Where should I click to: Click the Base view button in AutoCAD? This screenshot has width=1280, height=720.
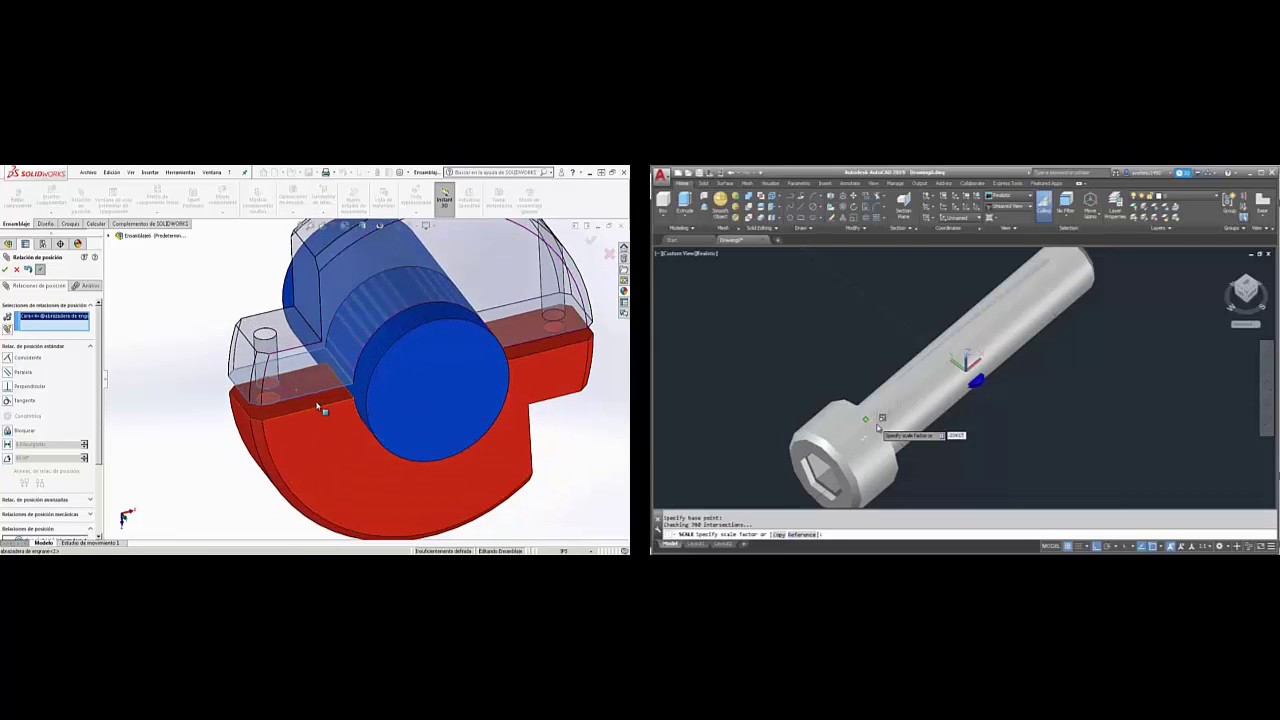coord(1262,202)
